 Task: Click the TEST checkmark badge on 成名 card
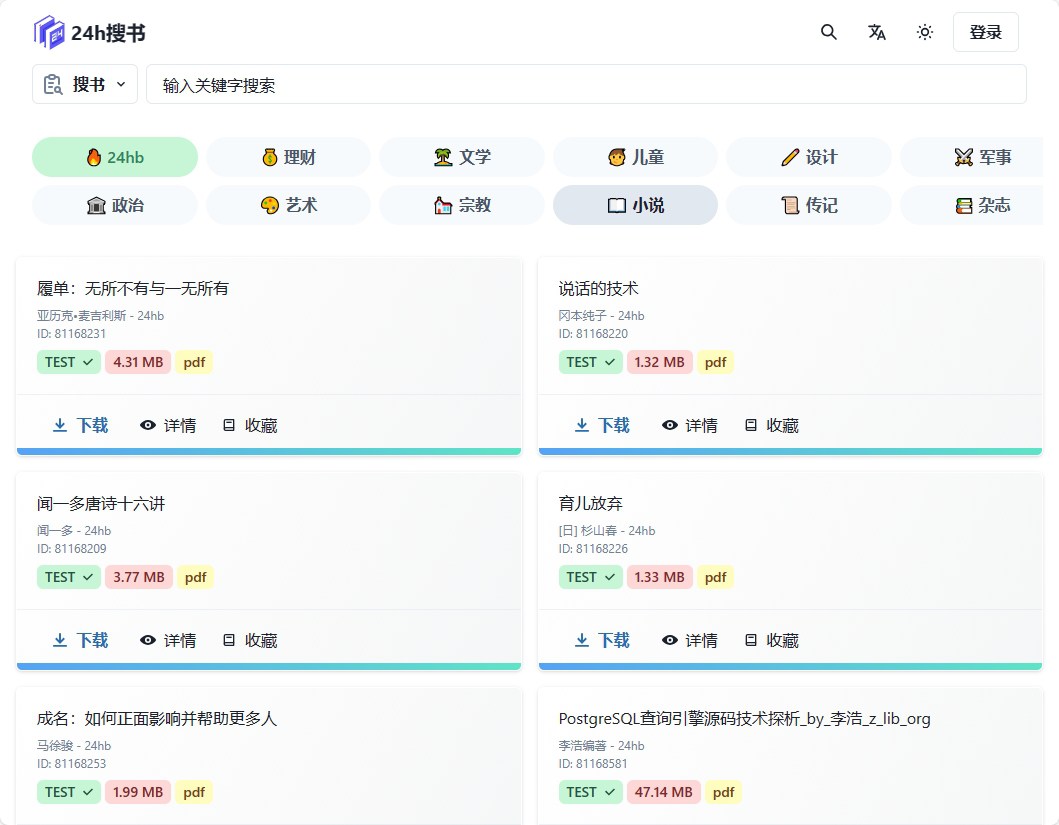pos(68,792)
